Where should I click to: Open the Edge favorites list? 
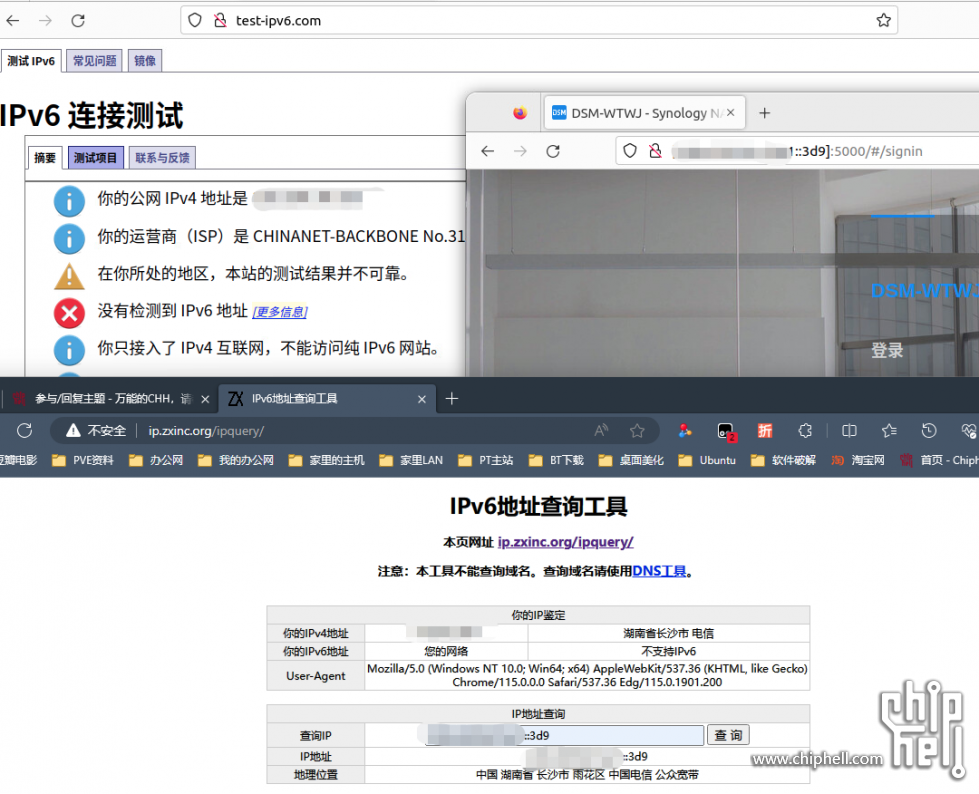coord(889,431)
